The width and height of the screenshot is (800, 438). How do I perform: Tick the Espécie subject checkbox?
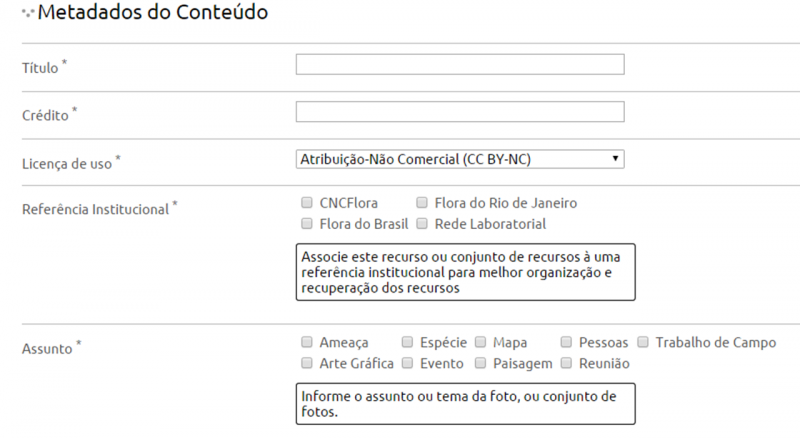click(x=407, y=342)
